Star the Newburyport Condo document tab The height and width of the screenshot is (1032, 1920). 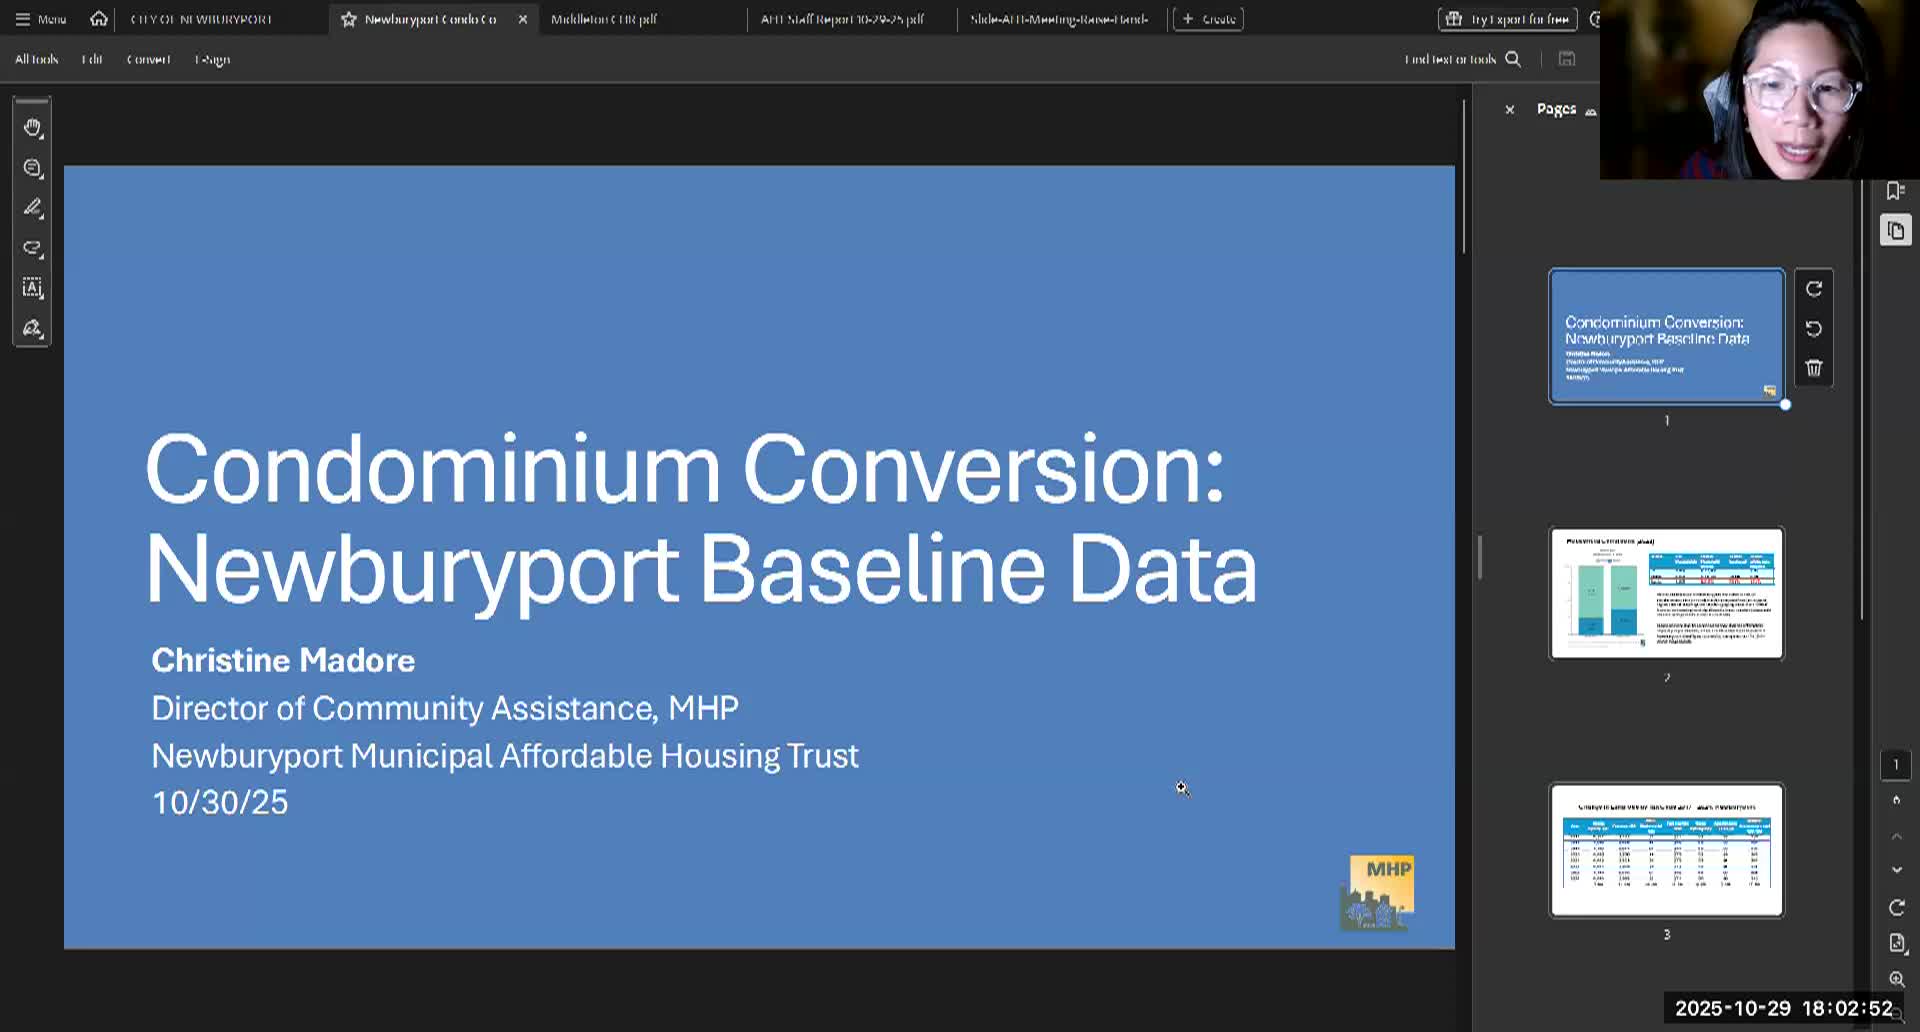click(x=348, y=19)
